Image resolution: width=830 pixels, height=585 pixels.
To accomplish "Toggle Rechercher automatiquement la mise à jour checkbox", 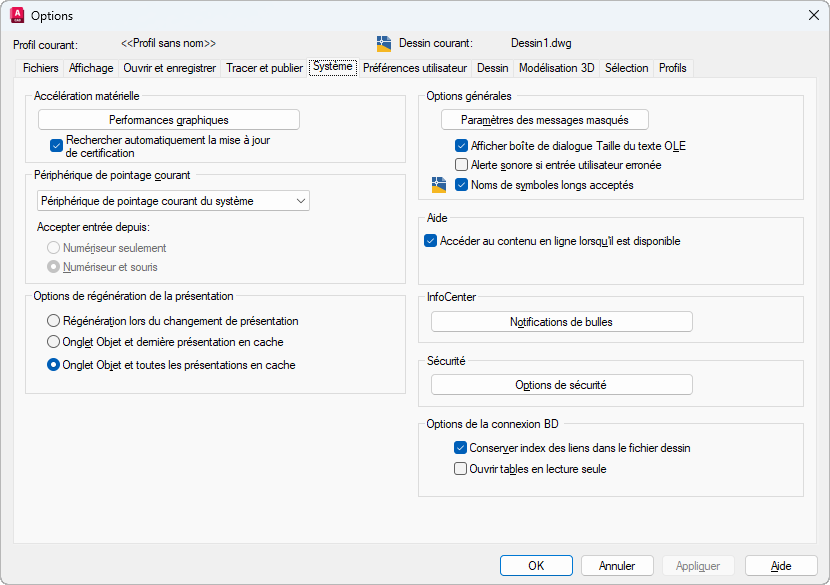I will click(x=57, y=146).
